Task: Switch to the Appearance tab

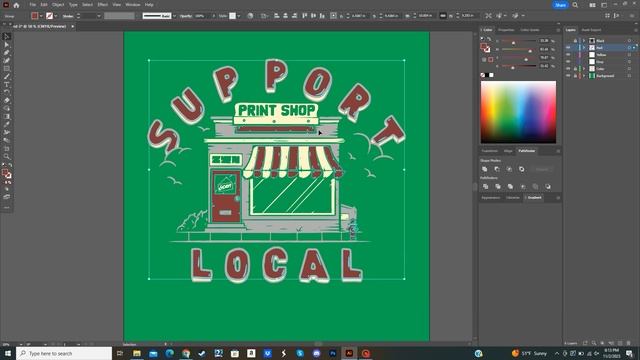Action: click(x=491, y=198)
